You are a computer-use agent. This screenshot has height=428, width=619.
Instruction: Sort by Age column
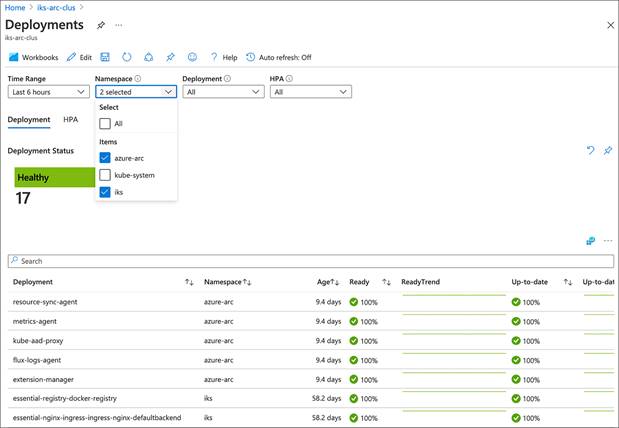(328, 282)
